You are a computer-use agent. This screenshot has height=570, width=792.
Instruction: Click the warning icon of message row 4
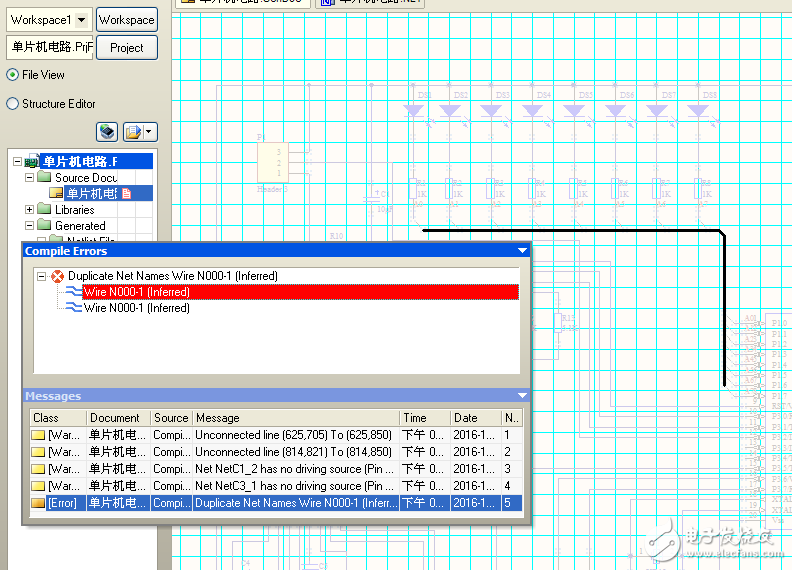click(38, 486)
